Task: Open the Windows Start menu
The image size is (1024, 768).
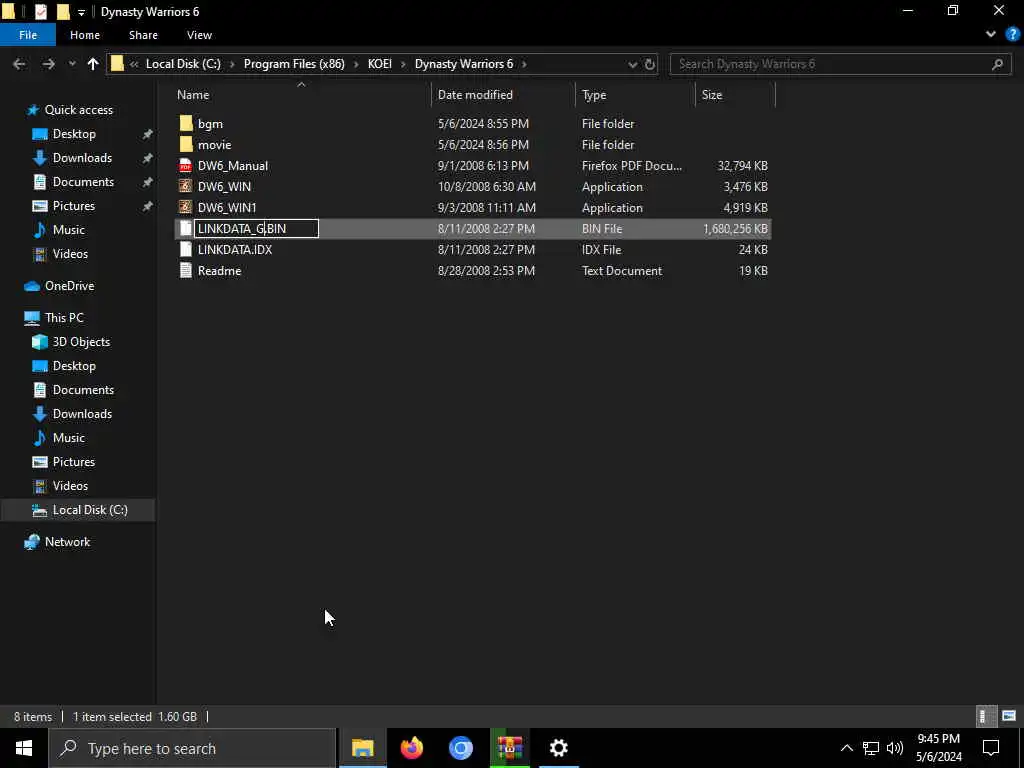Action: pos(24,748)
